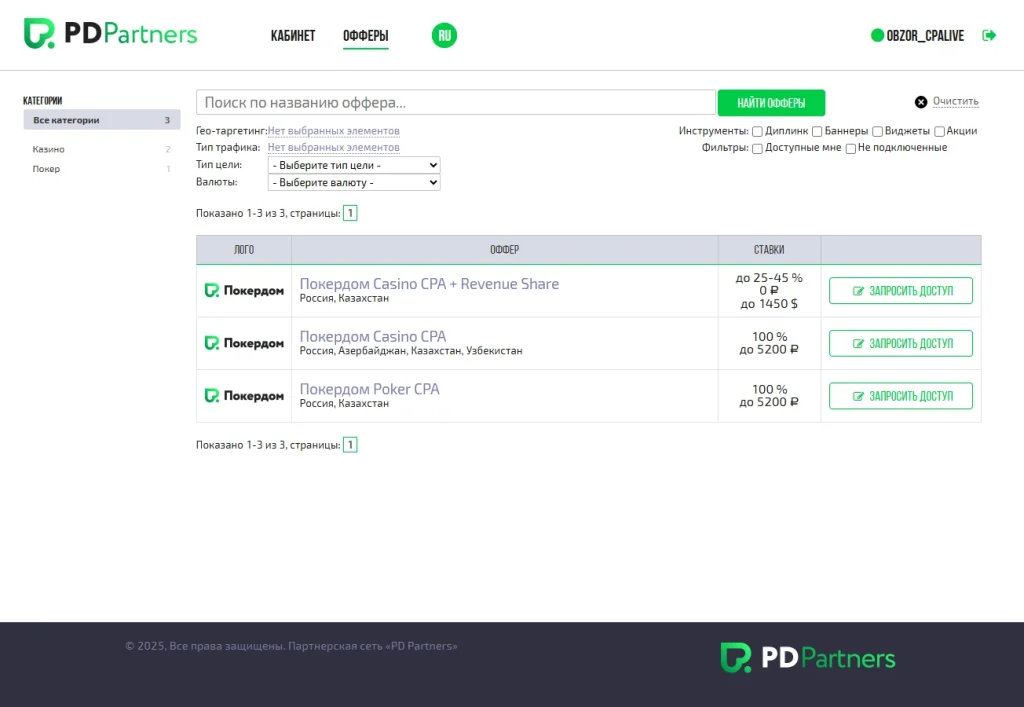The width and height of the screenshot is (1024, 707).
Task: Enable the Диплинк tools checkbox
Action: [x=757, y=131]
